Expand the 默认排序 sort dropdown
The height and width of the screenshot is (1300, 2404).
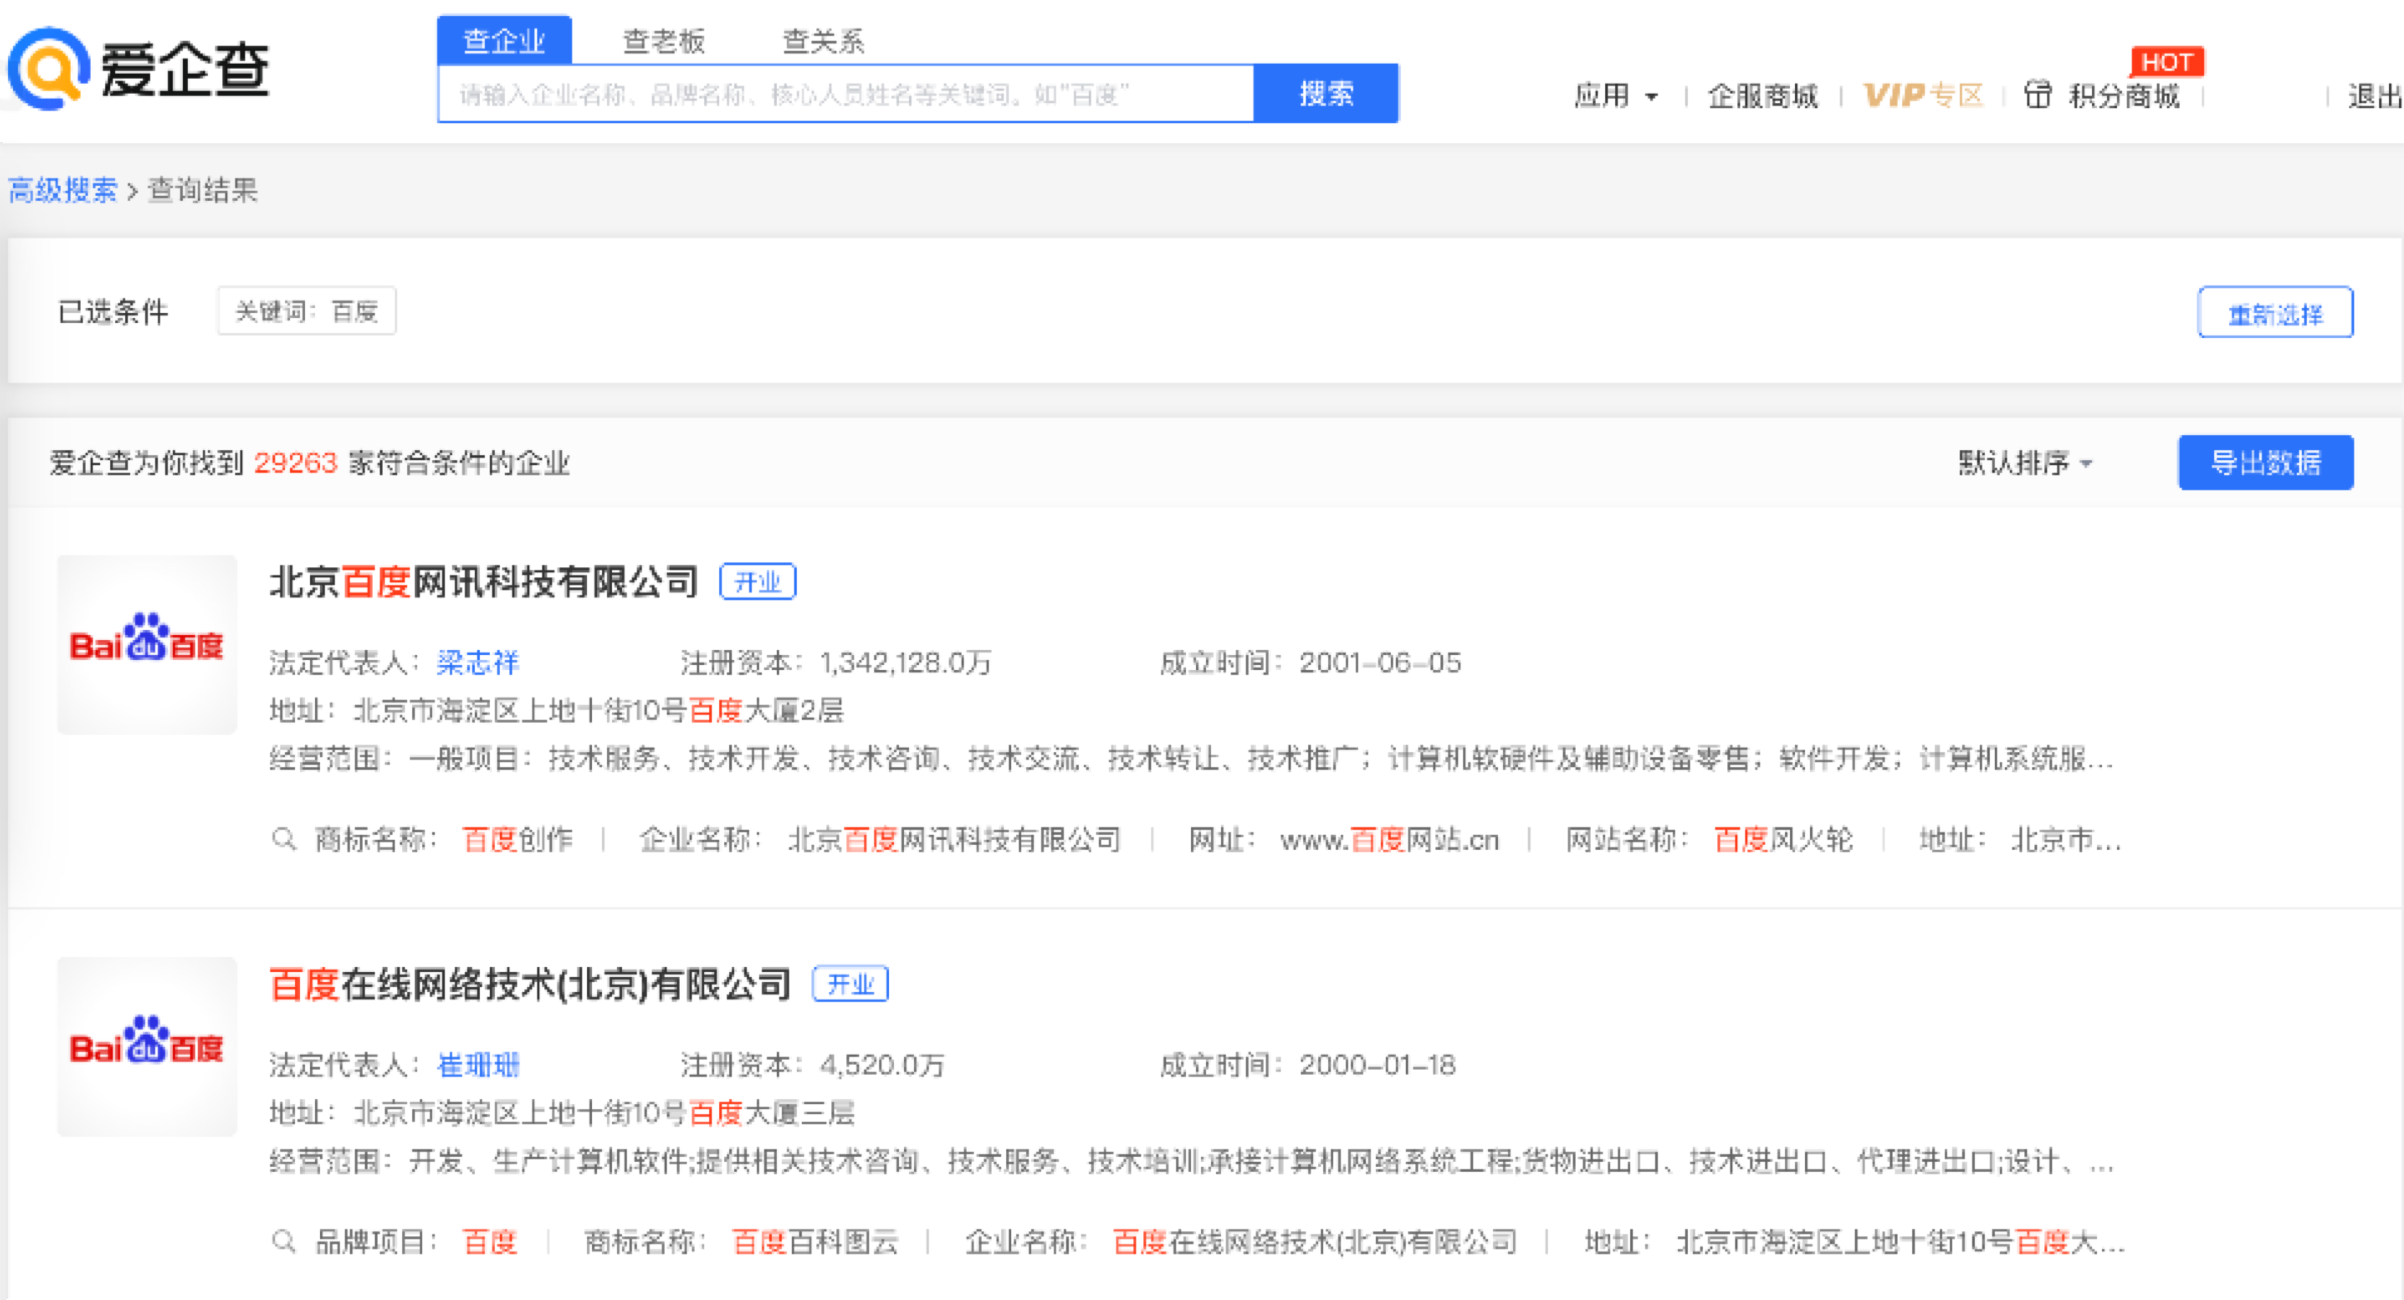[x=2025, y=462]
